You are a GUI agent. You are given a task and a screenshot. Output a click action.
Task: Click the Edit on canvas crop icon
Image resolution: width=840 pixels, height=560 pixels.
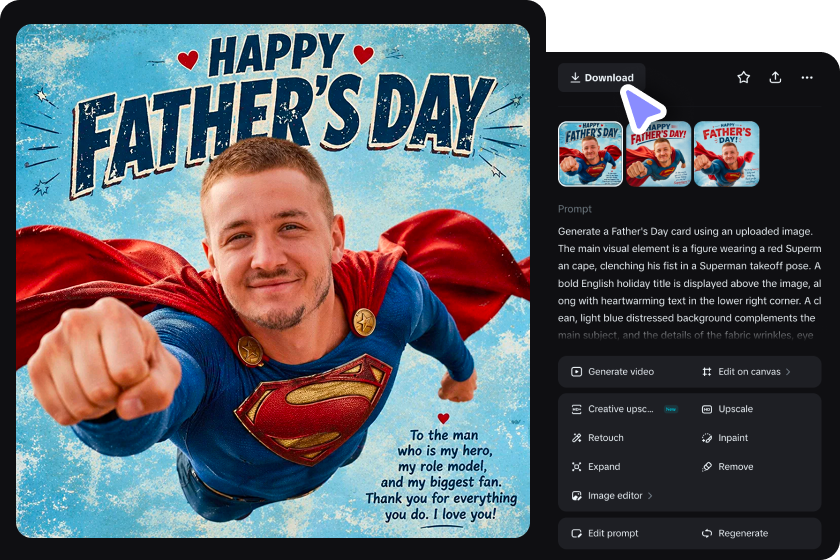[707, 371]
